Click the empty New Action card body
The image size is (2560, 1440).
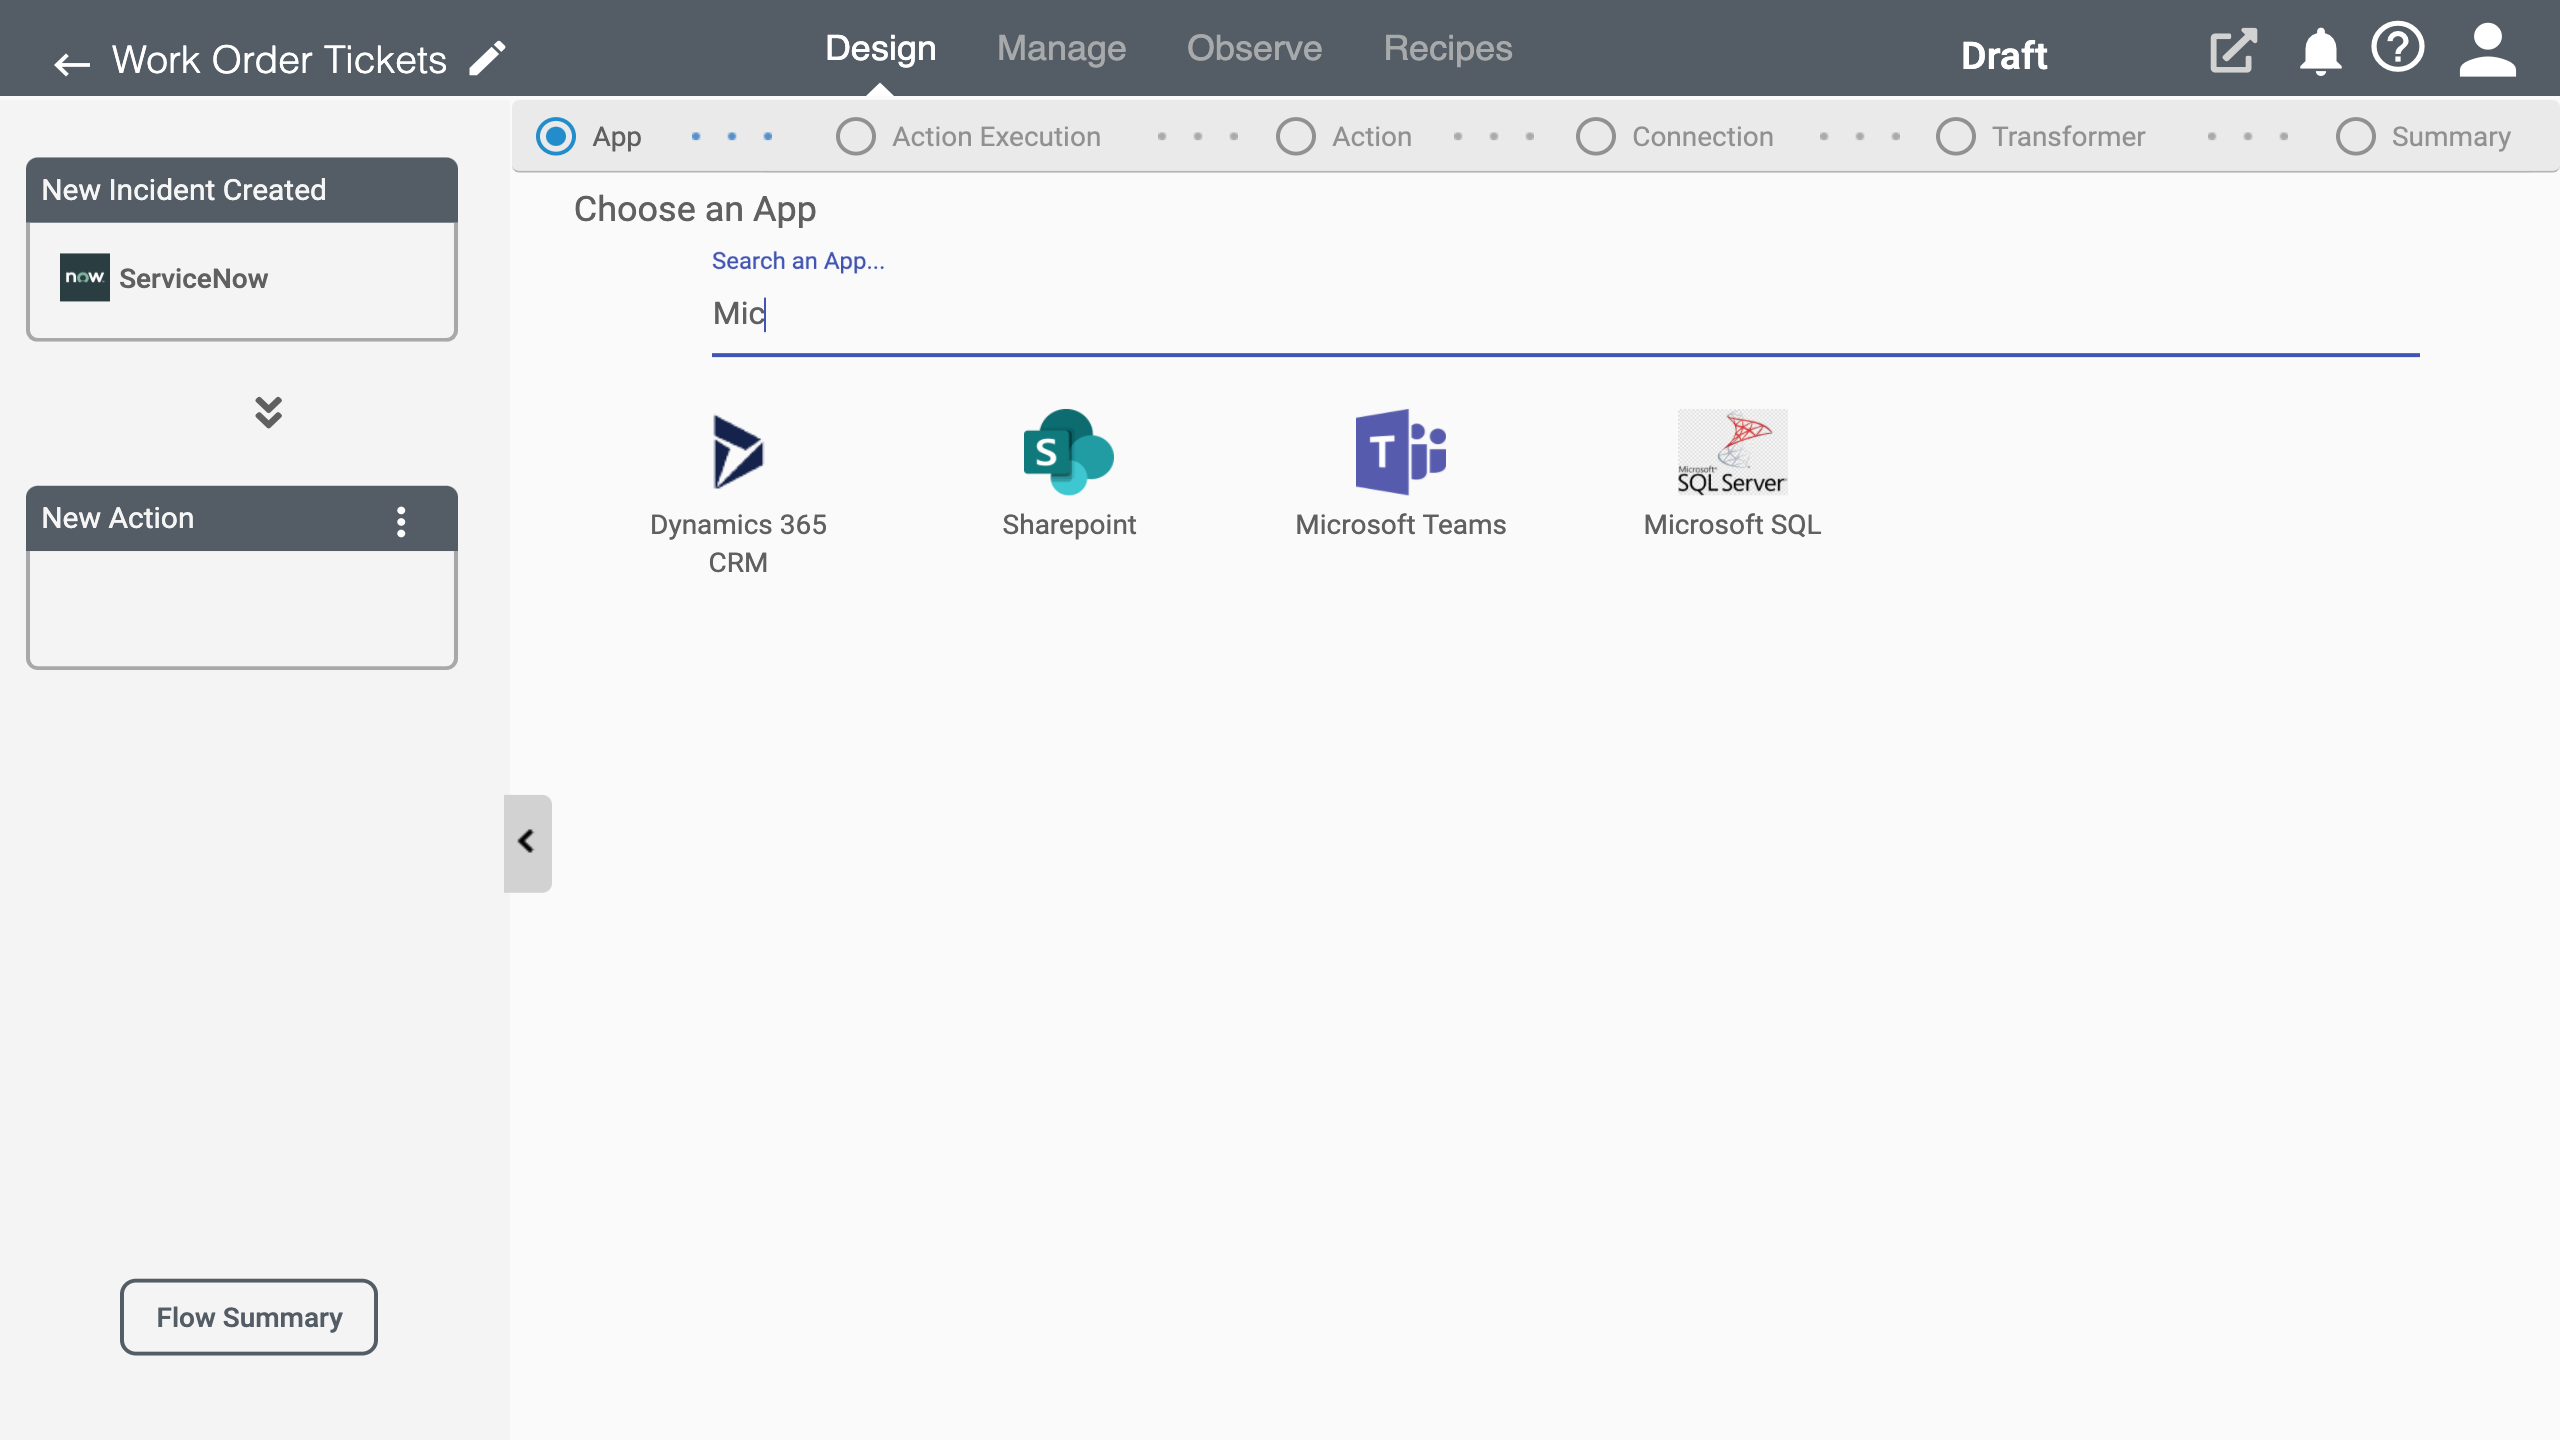coord(242,608)
